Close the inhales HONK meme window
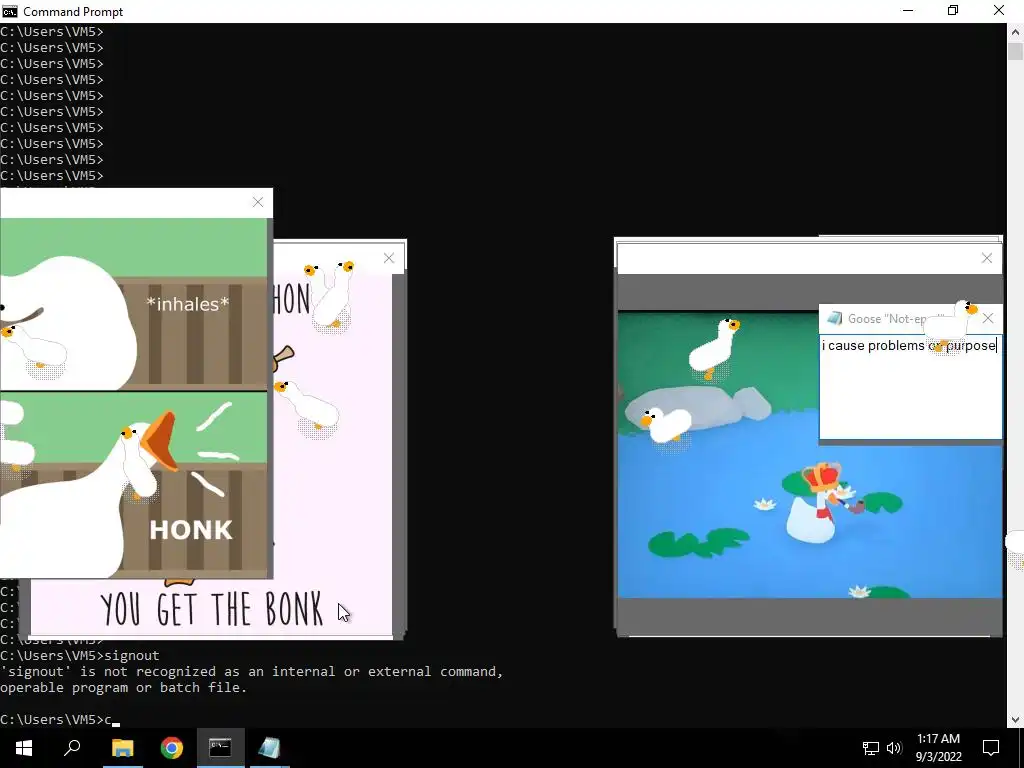Screen dimensions: 1024x768 point(258,202)
